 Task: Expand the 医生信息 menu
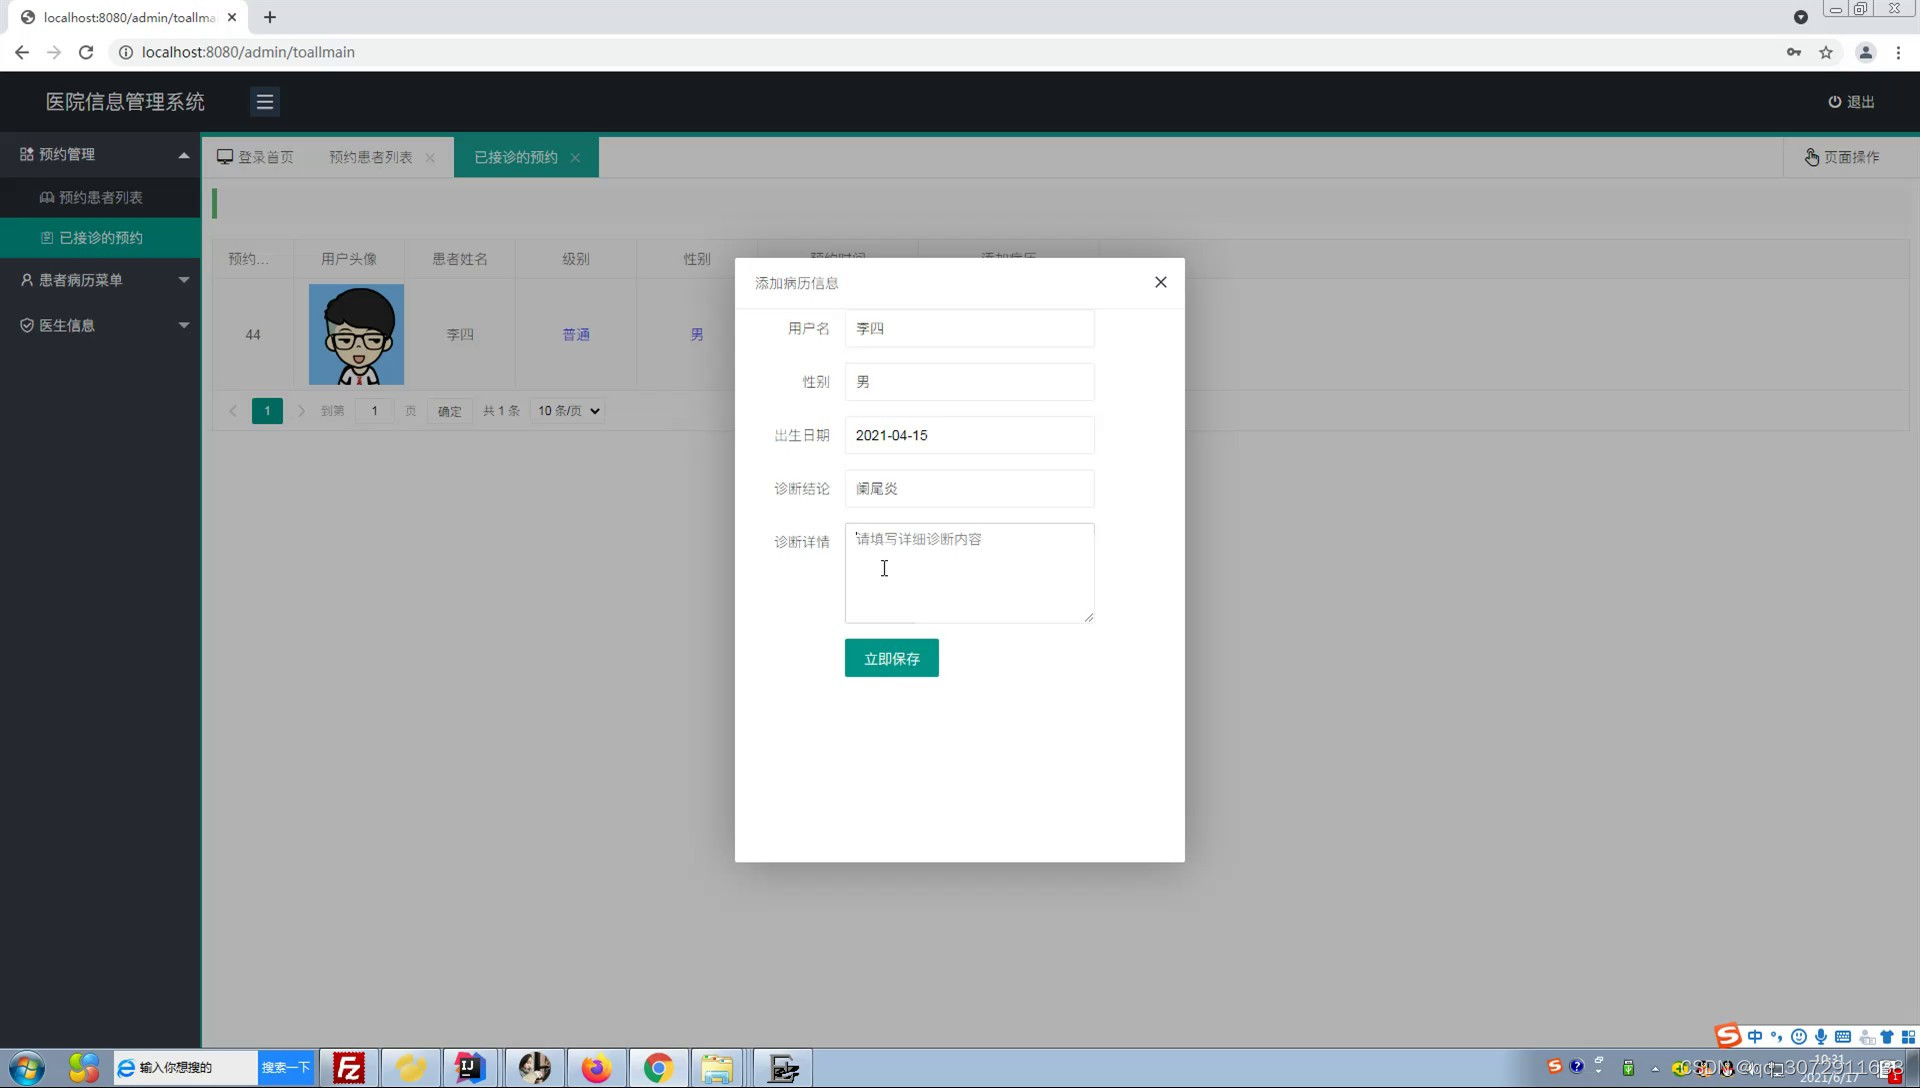tap(100, 325)
